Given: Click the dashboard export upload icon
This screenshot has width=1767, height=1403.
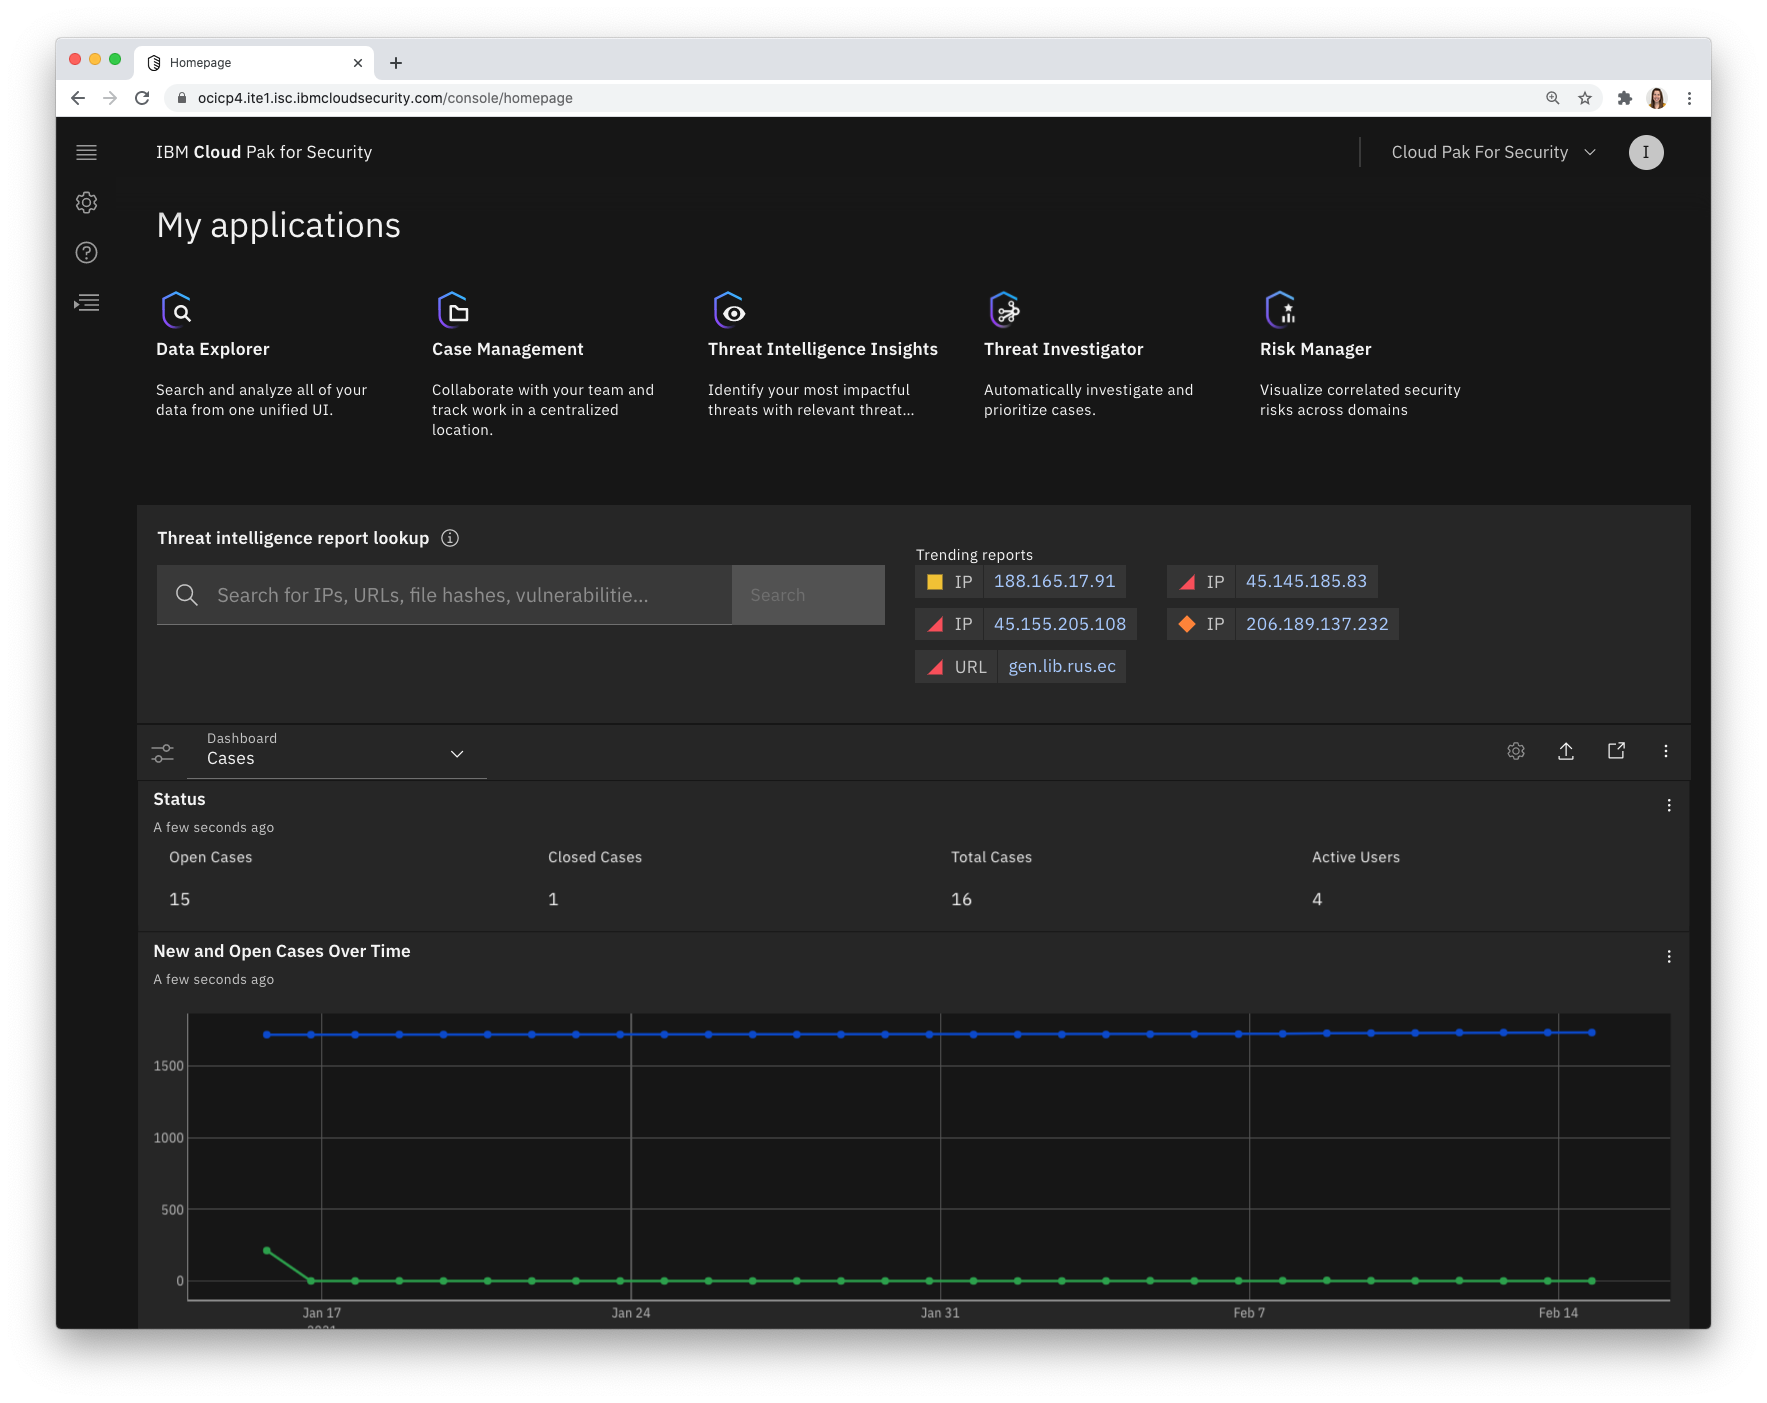Looking at the screenshot, I should pyautogui.click(x=1566, y=751).
